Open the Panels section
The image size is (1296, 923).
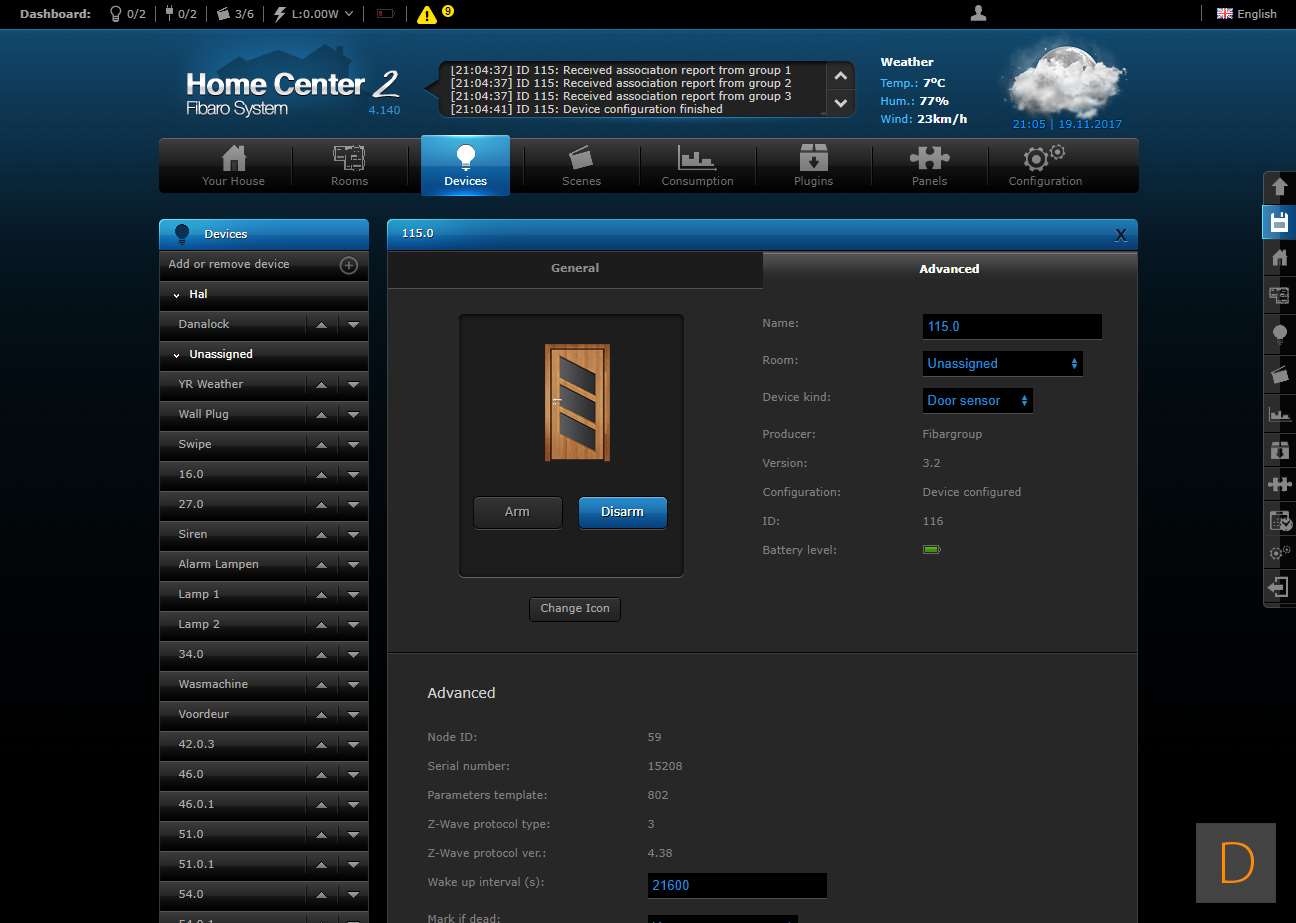(929, 165)
